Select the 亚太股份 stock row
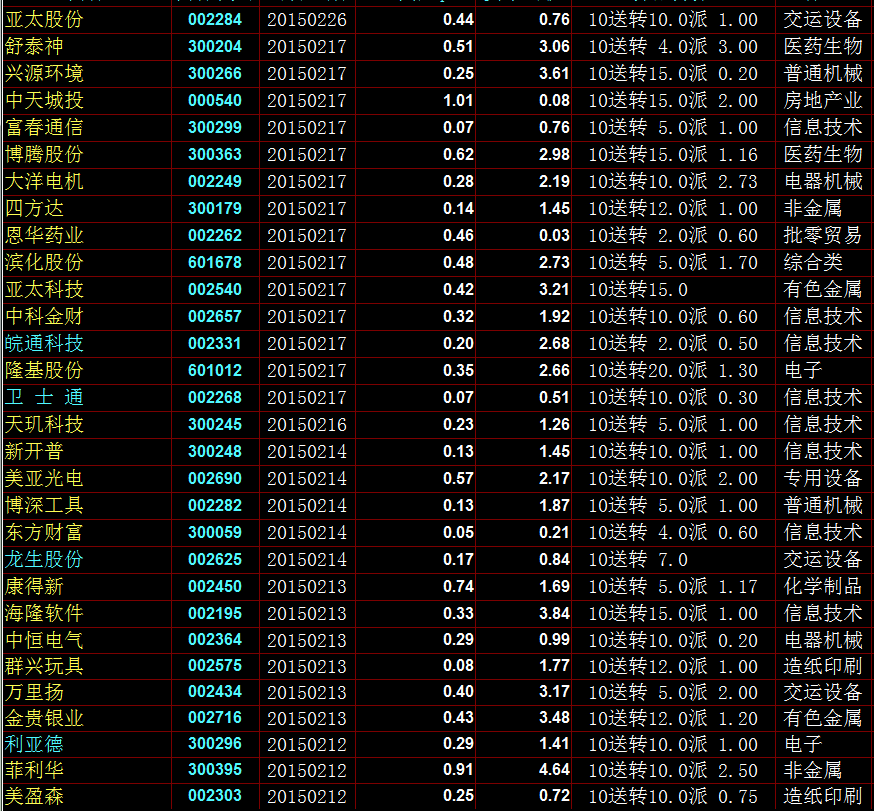Viewport: 874px width, 811px height. 44,20
